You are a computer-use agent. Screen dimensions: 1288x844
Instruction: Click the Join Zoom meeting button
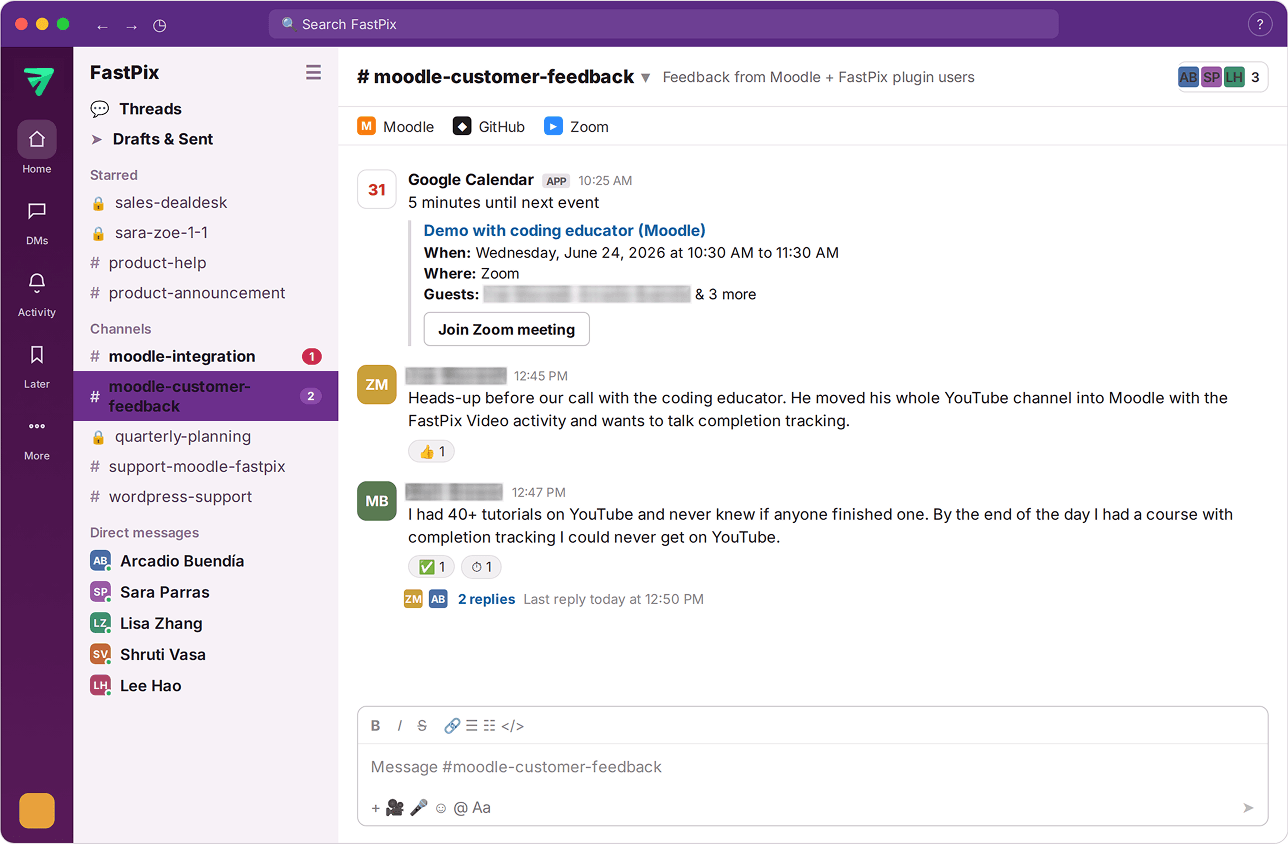click(507, 329)
